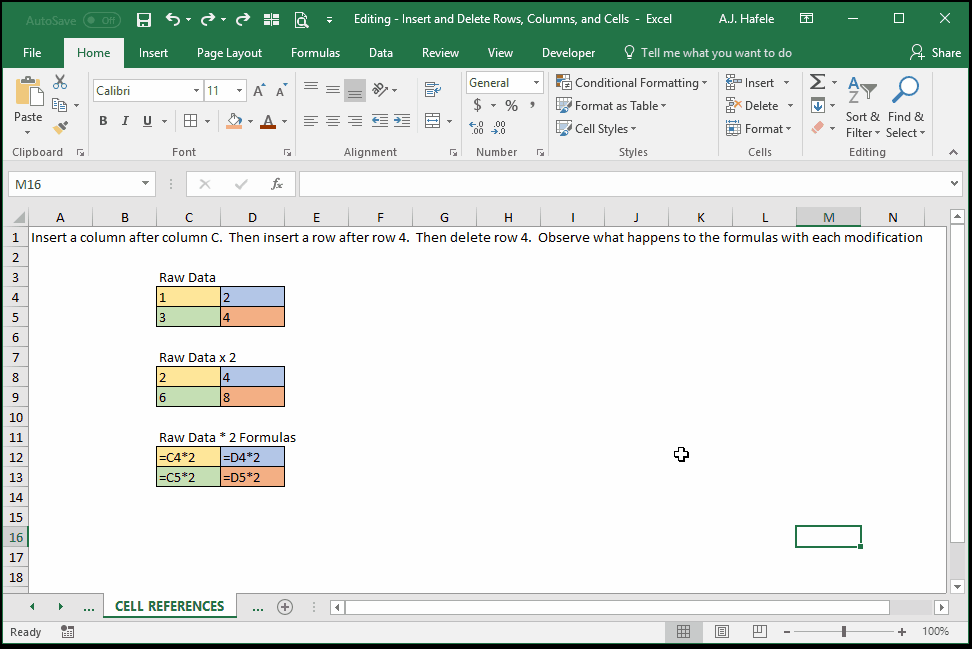Switch to Page Layout view in status bar
This screenshot has height=649, width=972.
tap(722, 631)
